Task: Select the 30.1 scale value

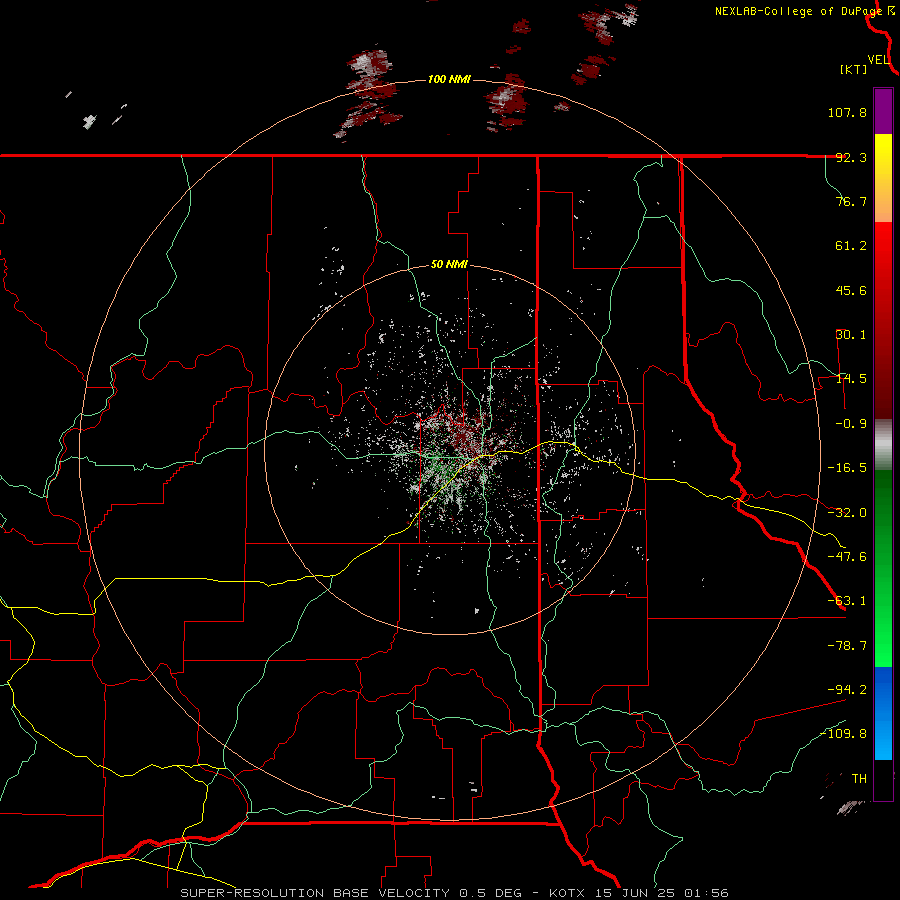Action: (x=851, y=335)
